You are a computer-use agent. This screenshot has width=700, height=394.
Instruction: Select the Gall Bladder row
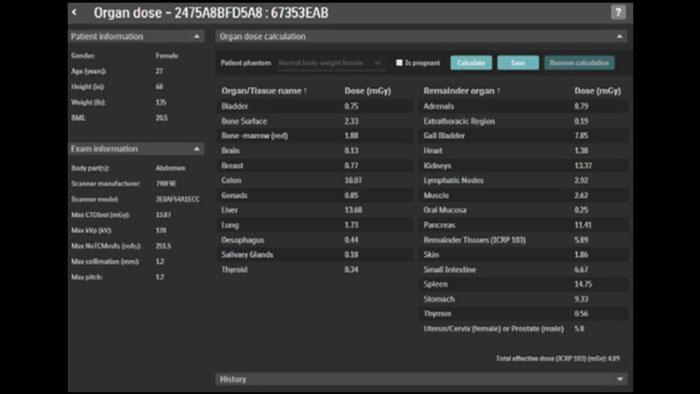(524, 136)
